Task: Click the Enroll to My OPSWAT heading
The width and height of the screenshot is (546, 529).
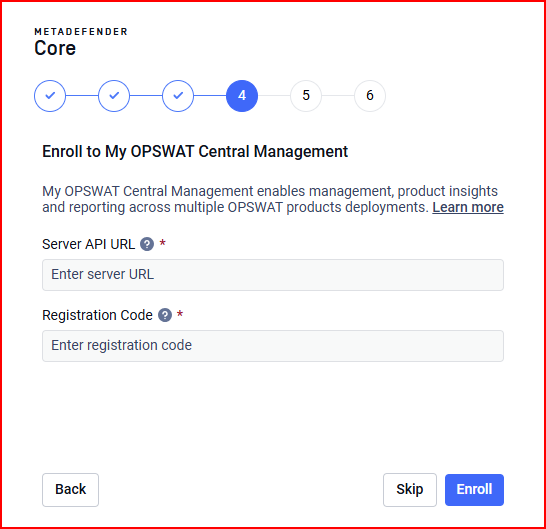Action: coord(195,152)
